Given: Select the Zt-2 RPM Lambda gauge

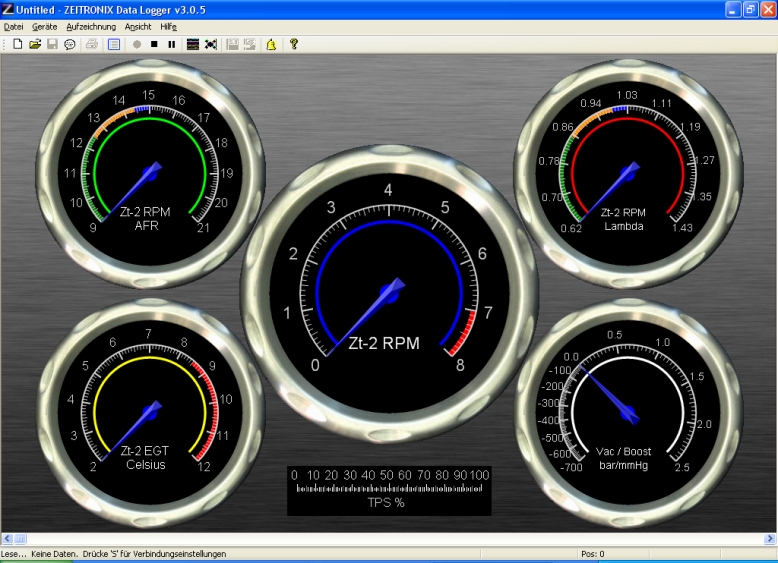Looking at the screenshot, I should pyautogui.click(x=628, y=174).
